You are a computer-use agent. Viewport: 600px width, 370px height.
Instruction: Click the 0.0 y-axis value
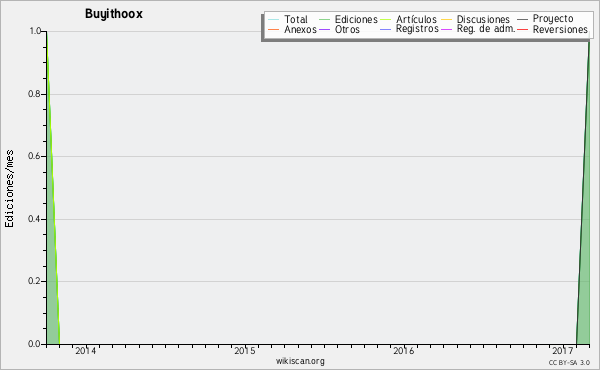(x=34, y=344)
